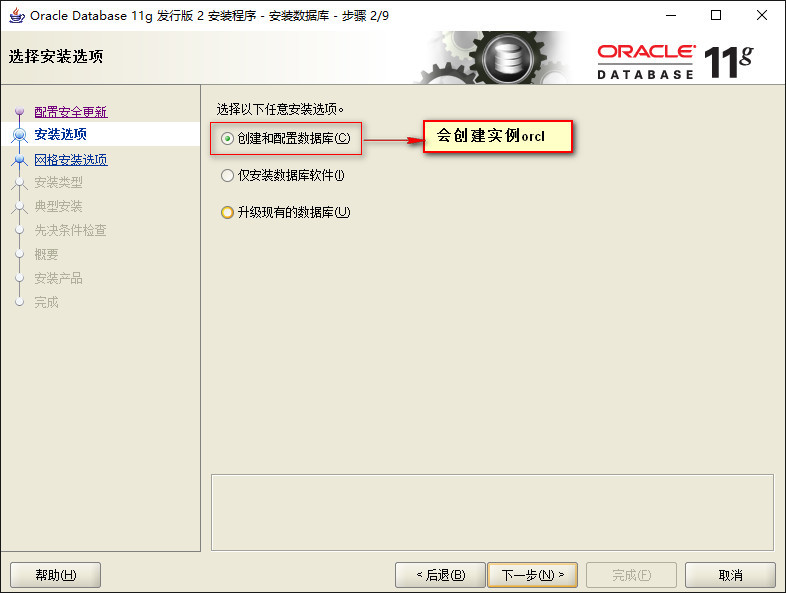Click the 安装选项 current step marker icon
Image resolution: width=786 pixels, height=593 pixels.
[20, 135]
